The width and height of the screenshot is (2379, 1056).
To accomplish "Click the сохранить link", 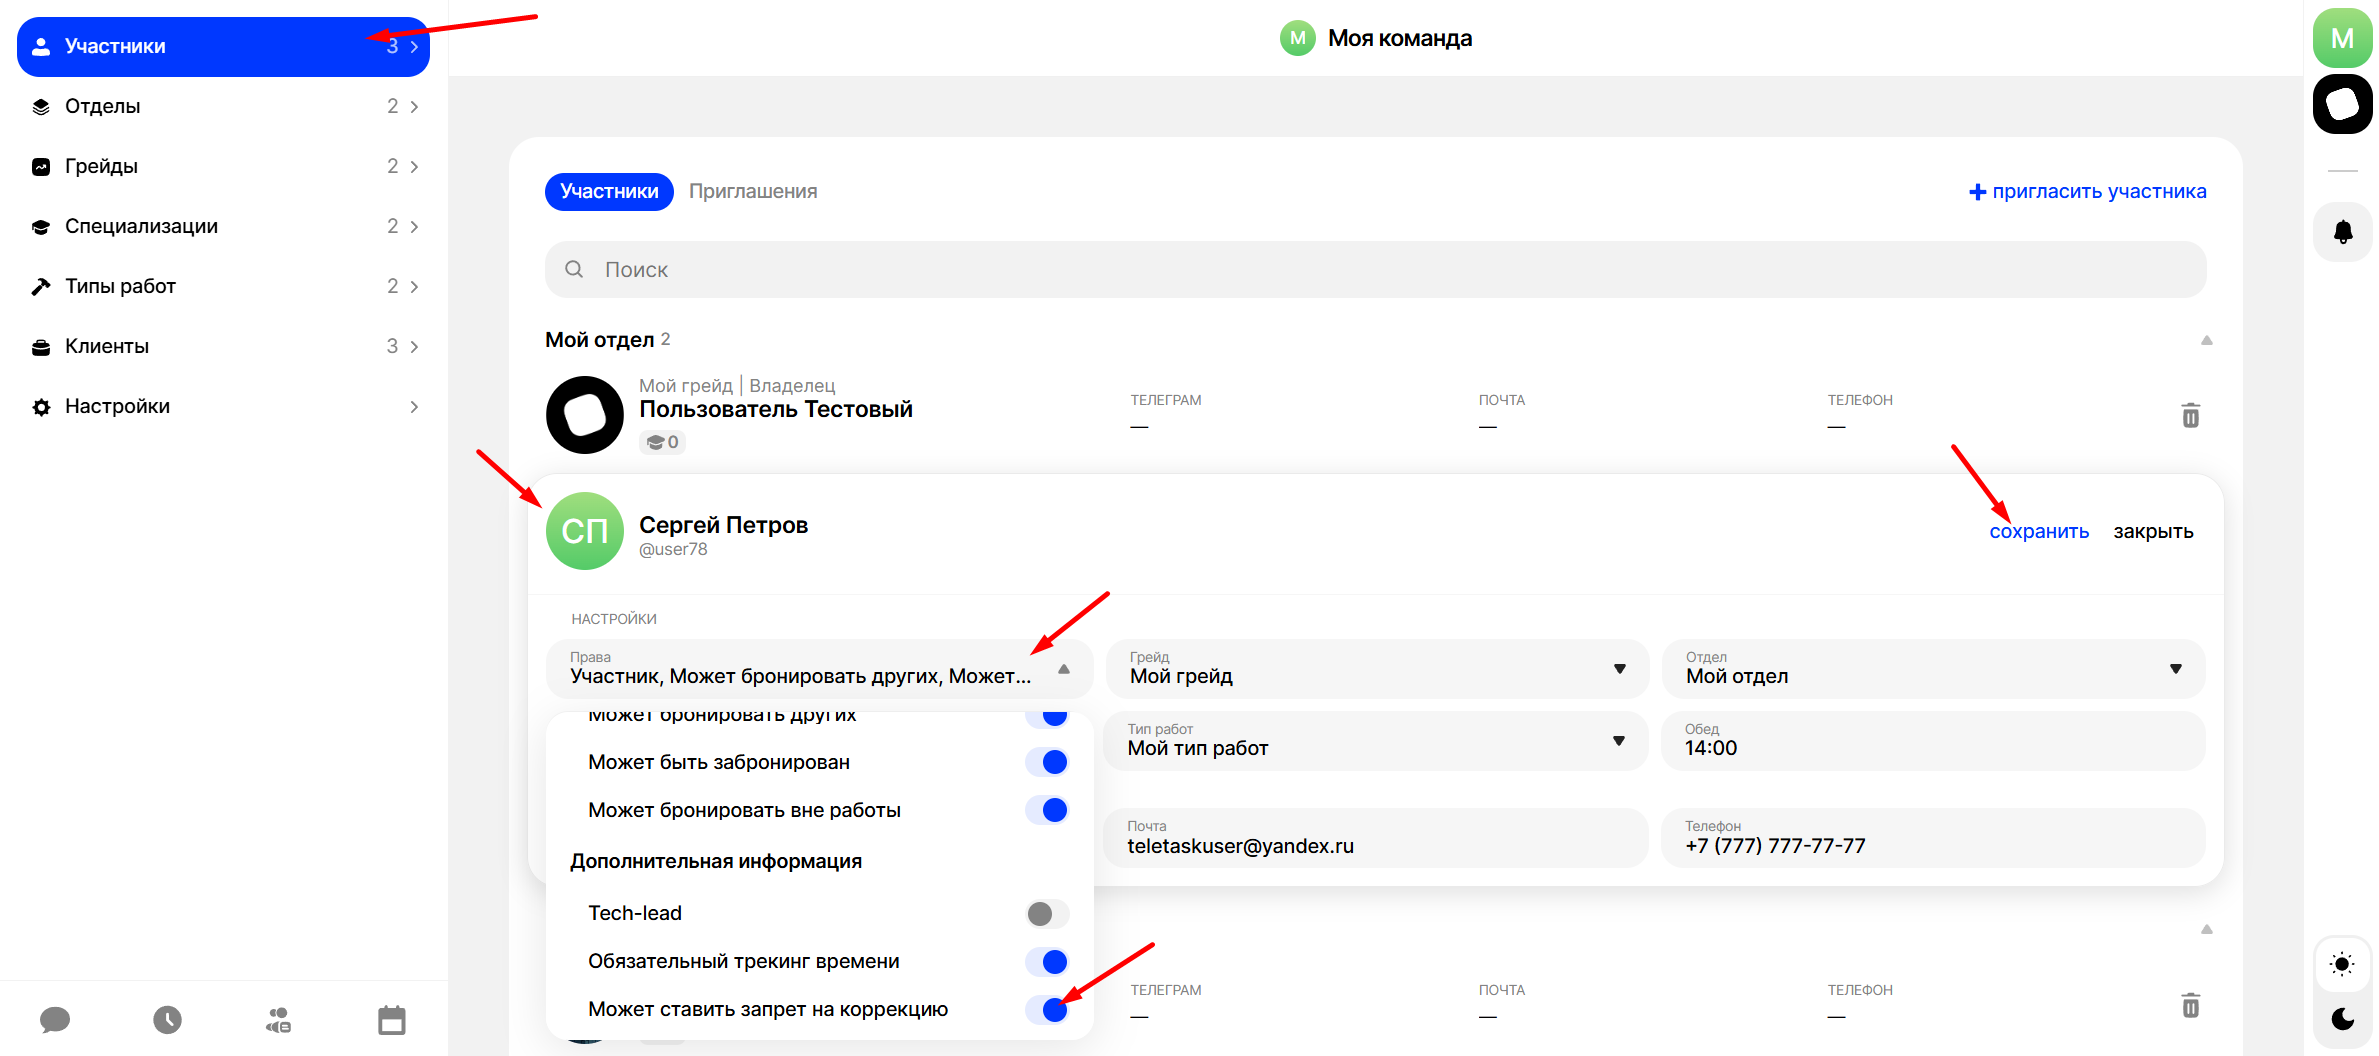I will 2038,531.
